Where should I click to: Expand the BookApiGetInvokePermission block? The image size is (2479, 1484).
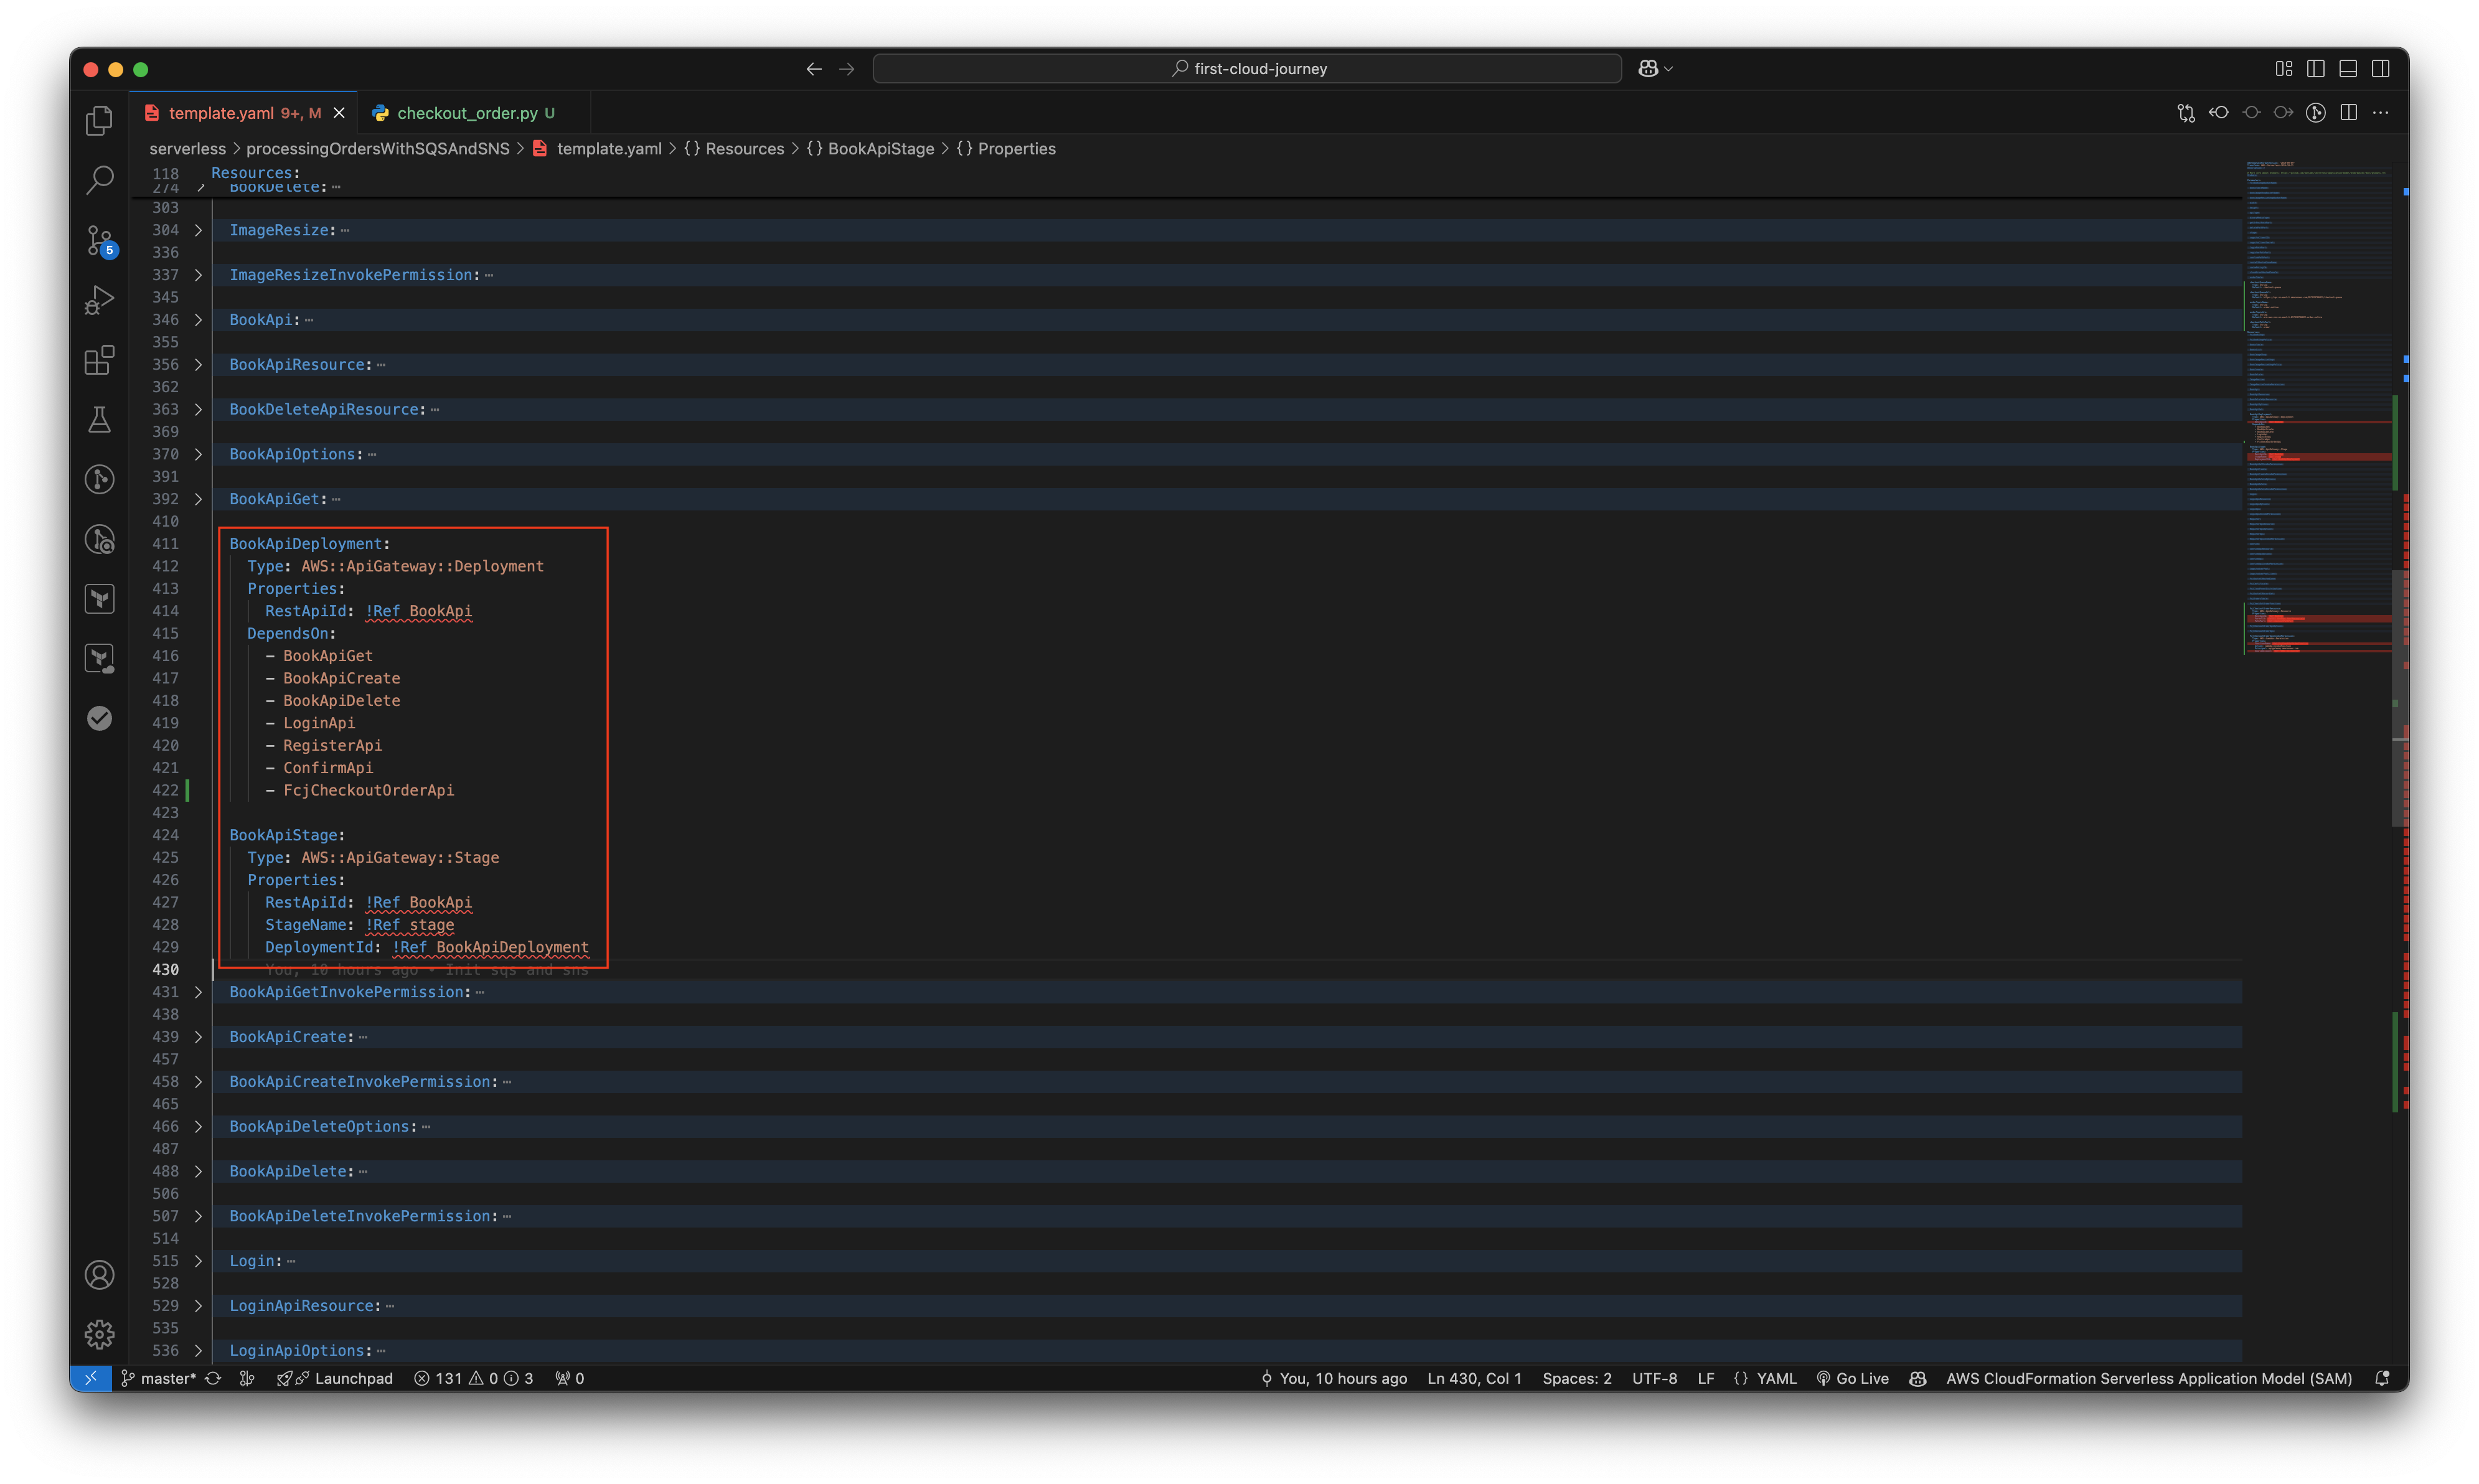tap(198, 992)
